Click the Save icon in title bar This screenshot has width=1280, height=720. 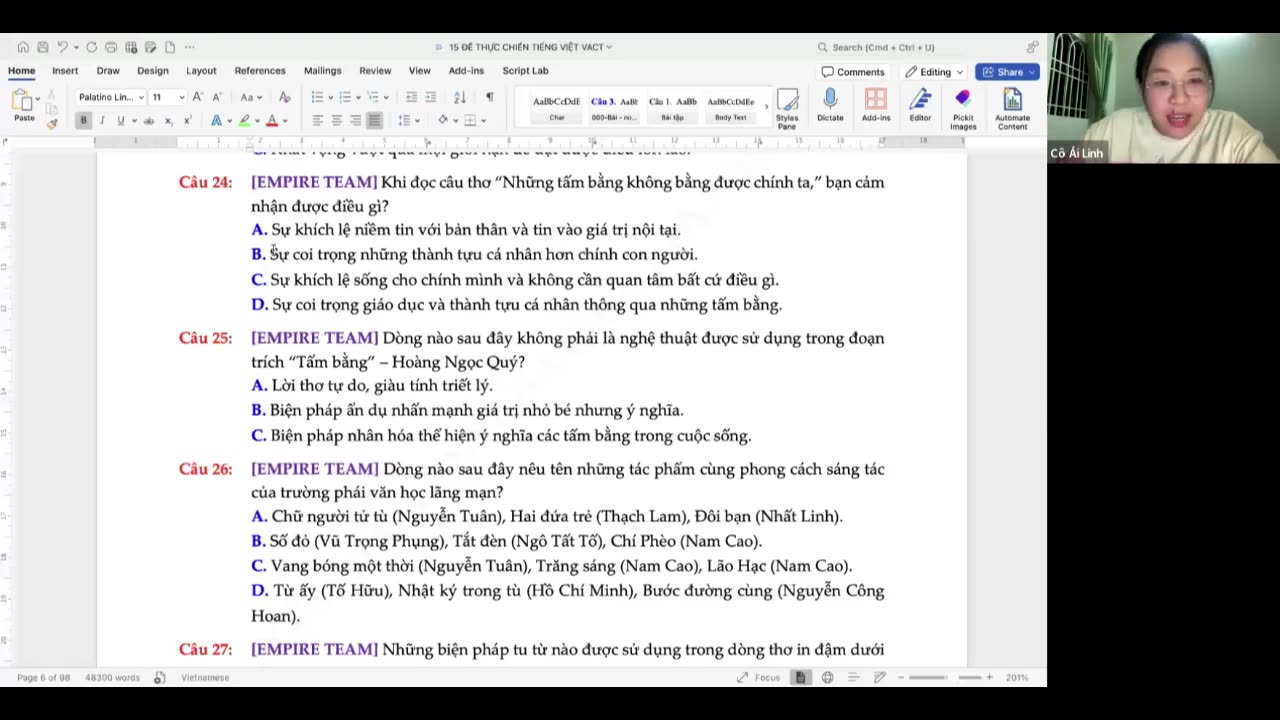(x=43, y=47)
